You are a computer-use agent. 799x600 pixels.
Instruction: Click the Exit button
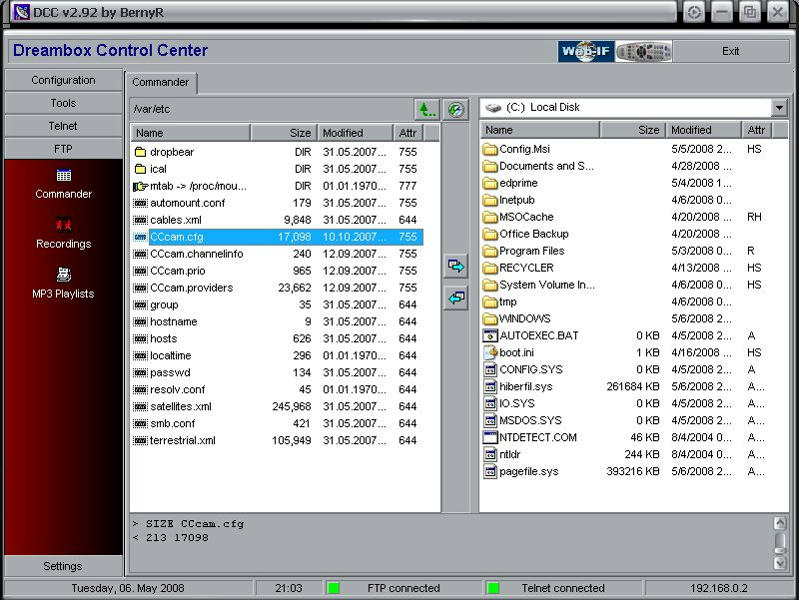click(731, 51)
